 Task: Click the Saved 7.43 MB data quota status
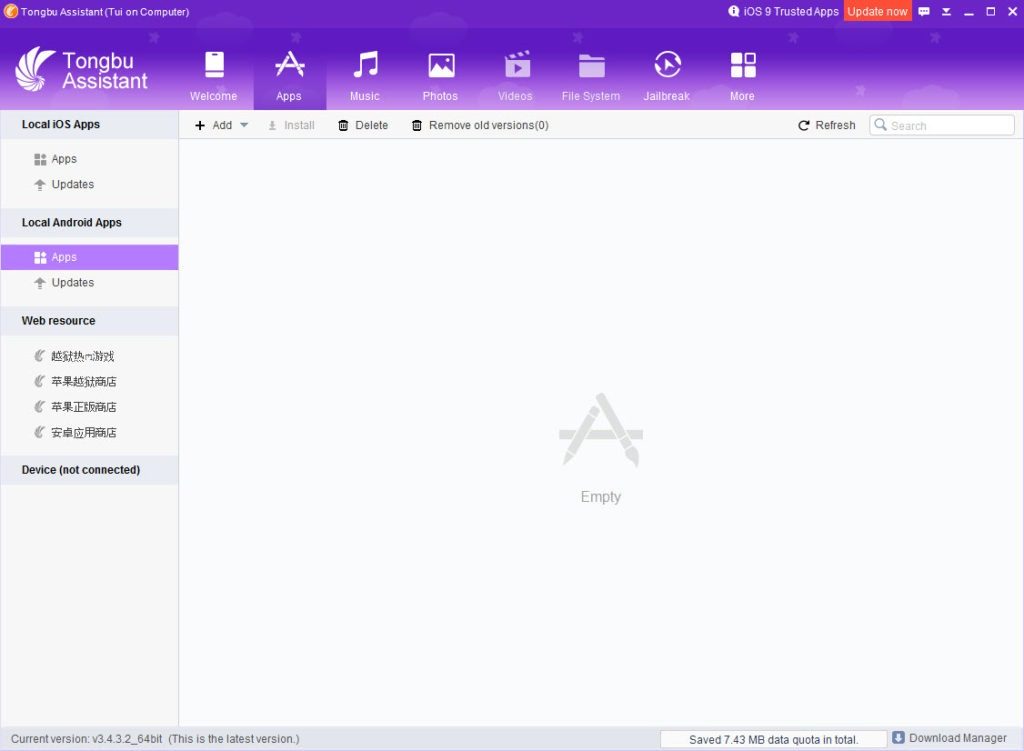click(x=773, y=739)
